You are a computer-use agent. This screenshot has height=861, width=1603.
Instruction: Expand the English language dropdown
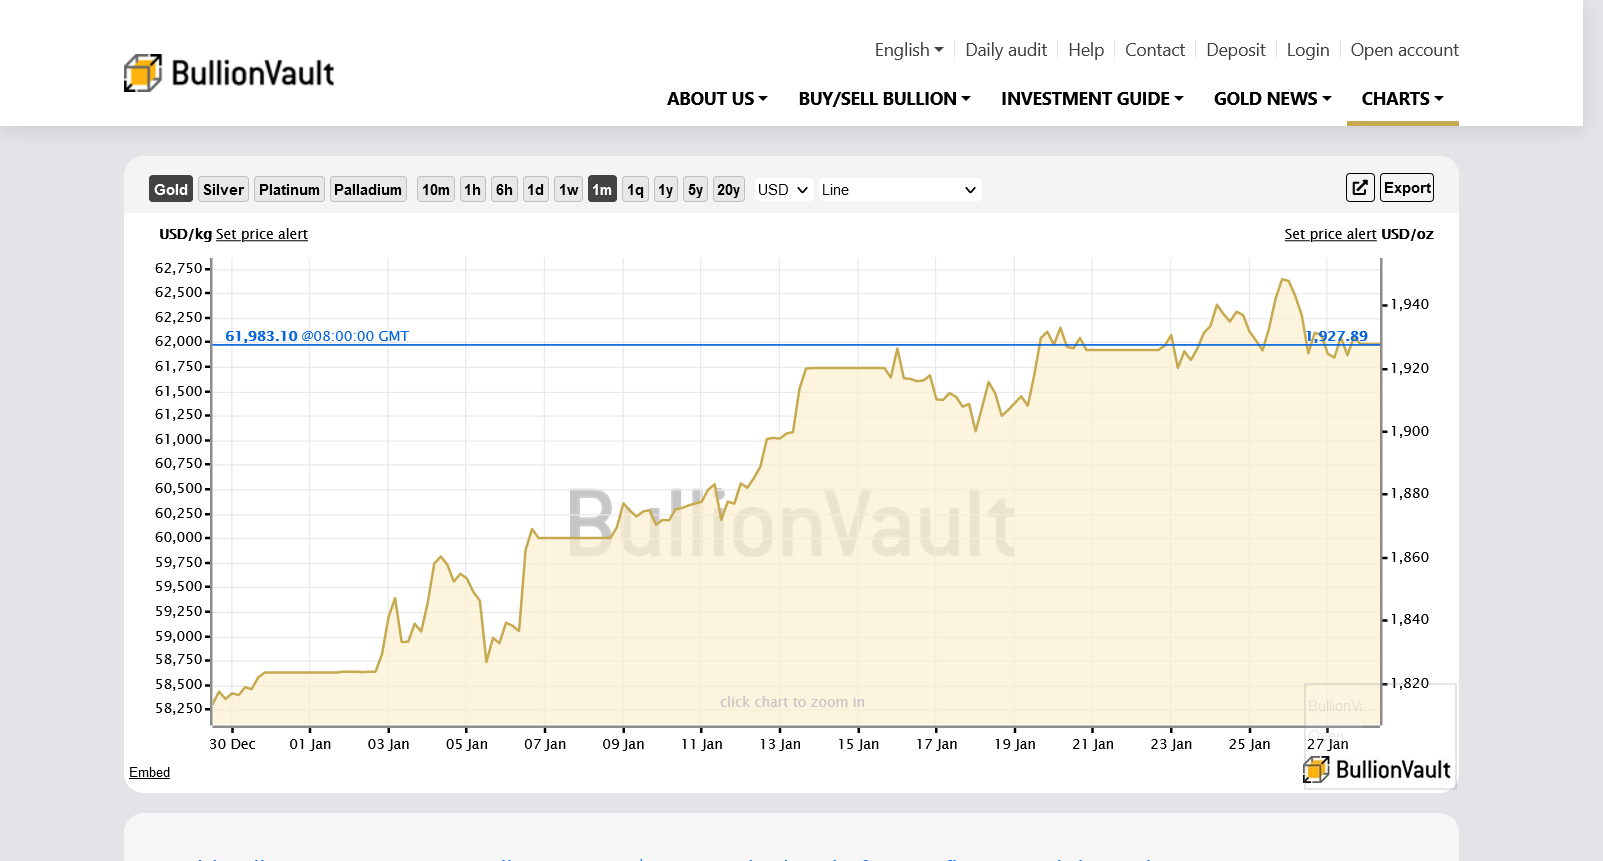click(908, 50)
